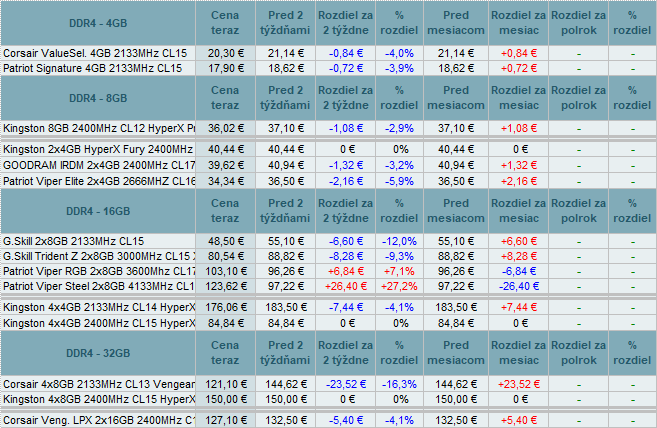Click the current price 80,54 €
The width and height of the screenshot is (657, 428).
[x=226, y=256]
